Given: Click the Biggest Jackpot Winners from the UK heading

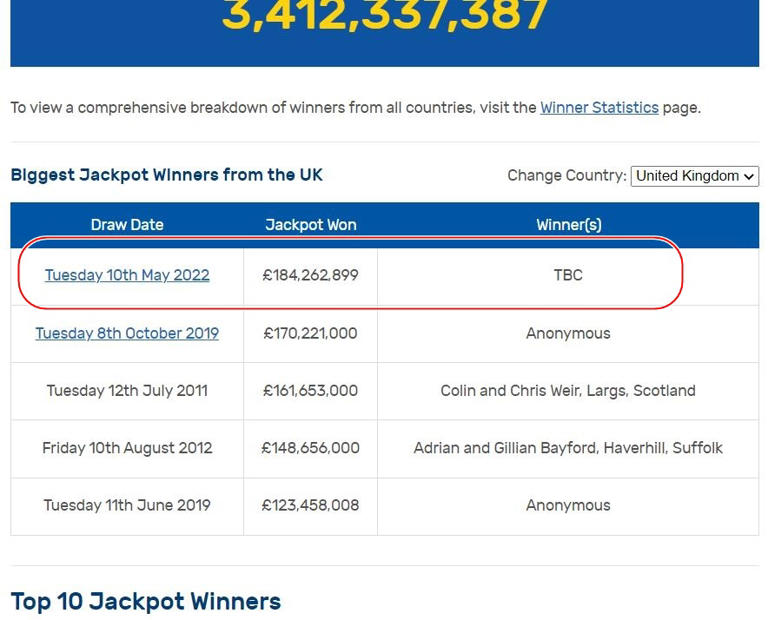Looking at the screenshot, I should (x=167, y=175).
